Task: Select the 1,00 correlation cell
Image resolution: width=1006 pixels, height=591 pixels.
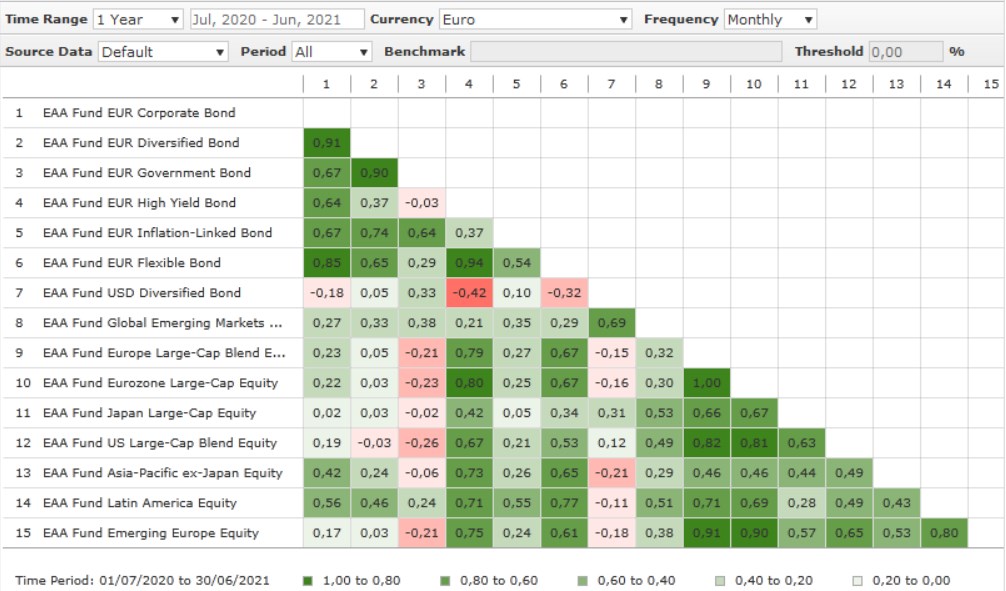Action: 707,383
